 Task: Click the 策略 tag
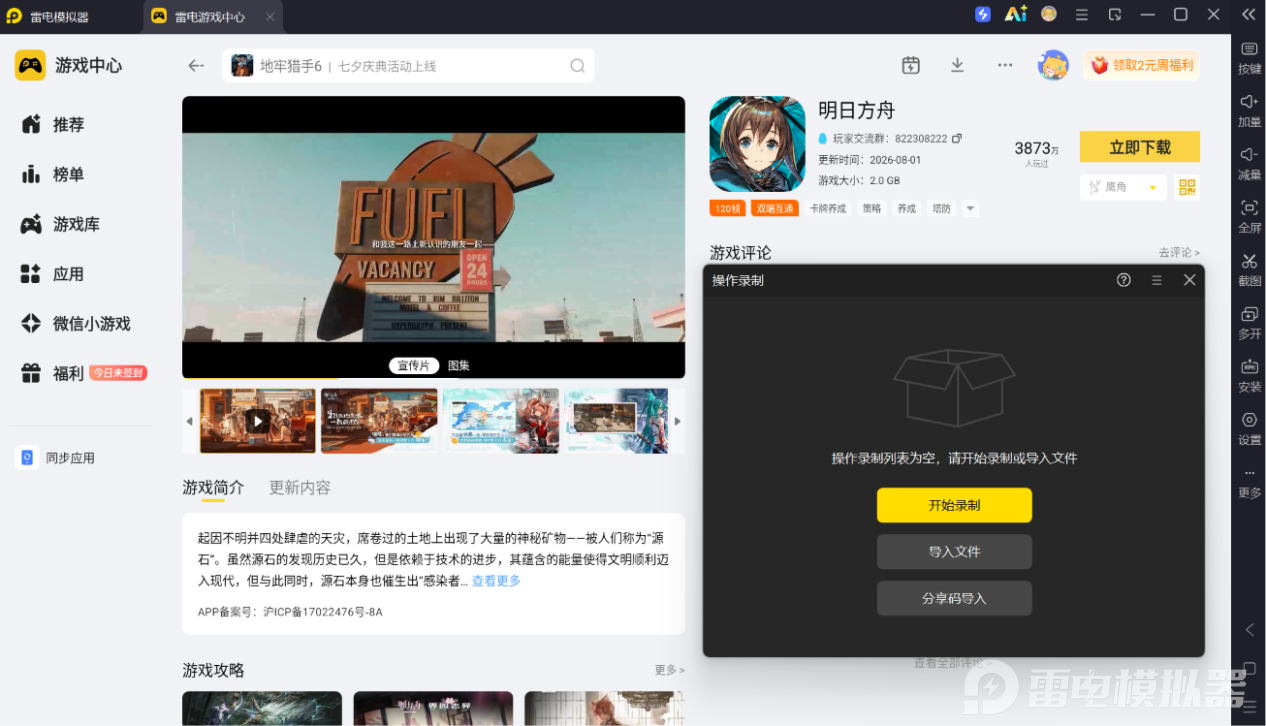(872, 209)
